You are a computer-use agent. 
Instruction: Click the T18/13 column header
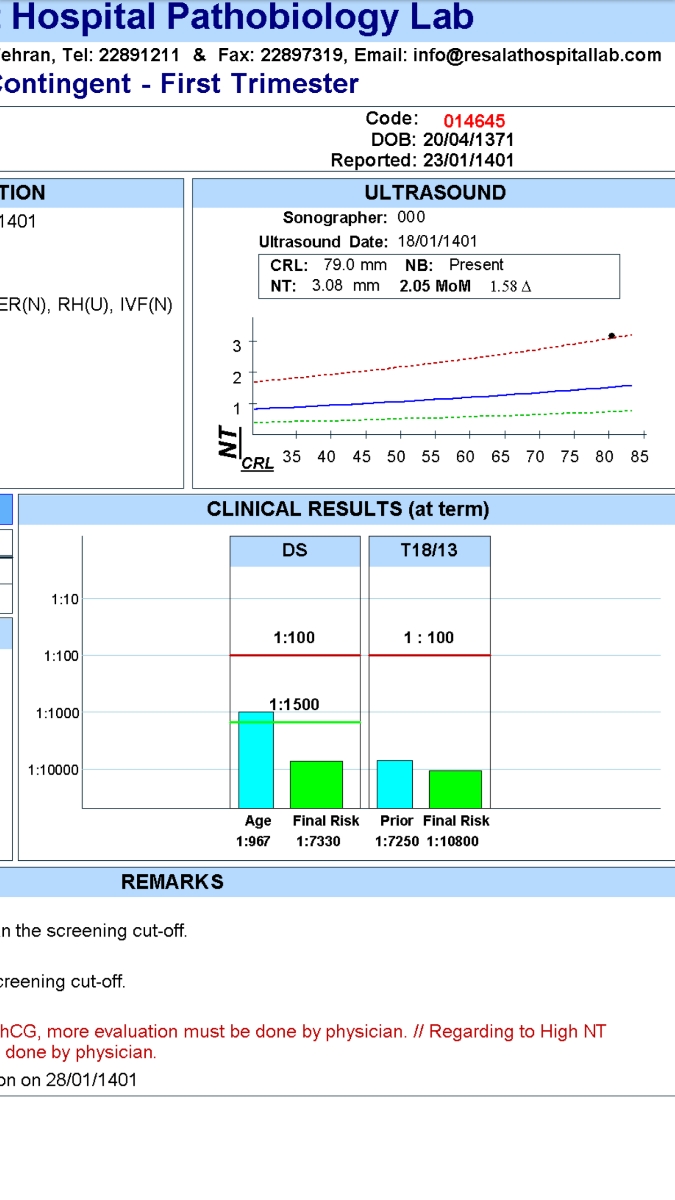pyautogui.click(x=430, y=551)
